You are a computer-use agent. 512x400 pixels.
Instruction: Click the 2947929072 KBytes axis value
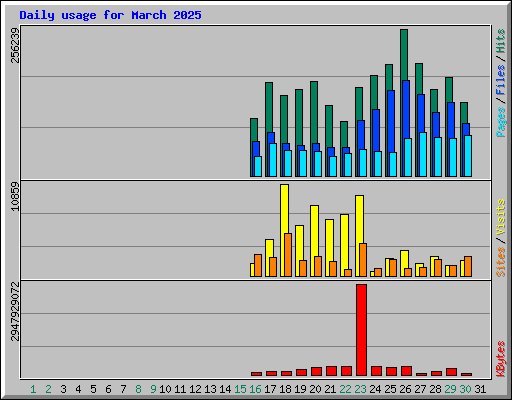click(x=15, y=311)
